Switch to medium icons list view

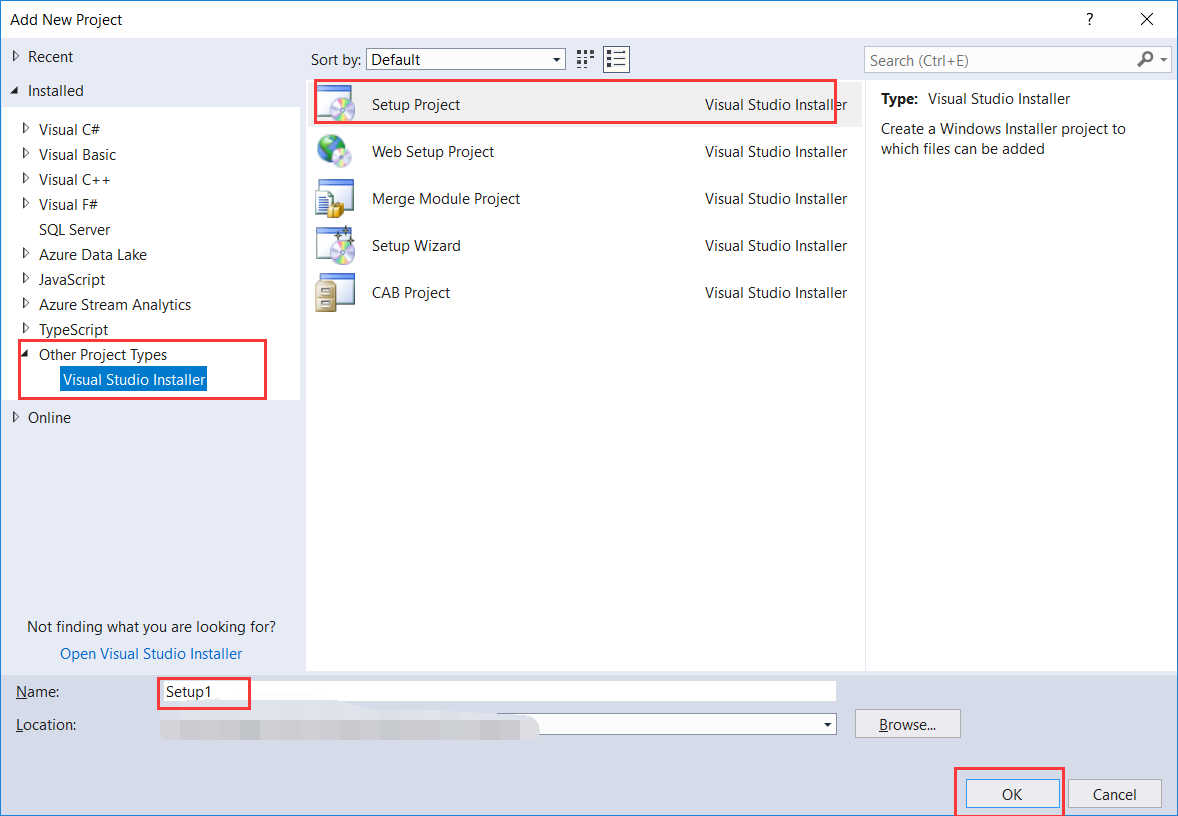coord(616,59)
